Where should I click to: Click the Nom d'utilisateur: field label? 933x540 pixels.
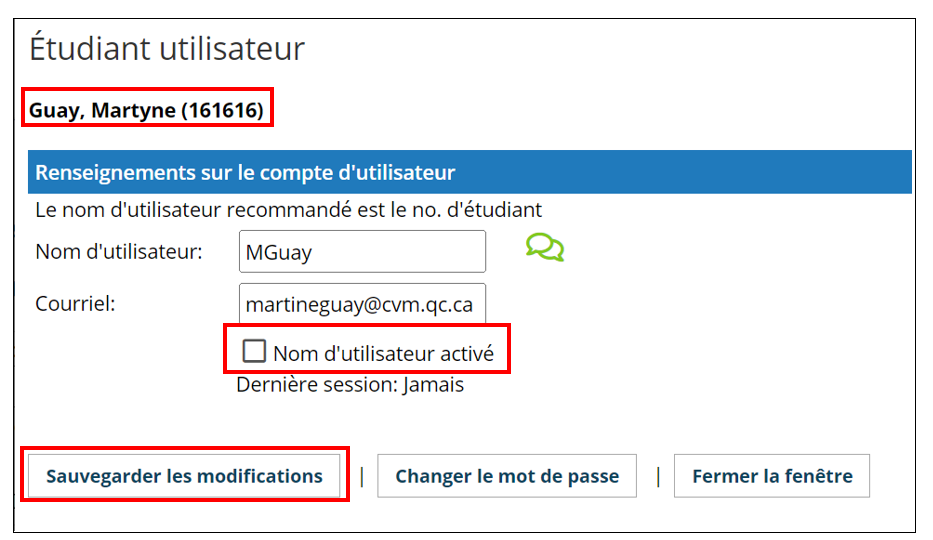coord(119,252)
